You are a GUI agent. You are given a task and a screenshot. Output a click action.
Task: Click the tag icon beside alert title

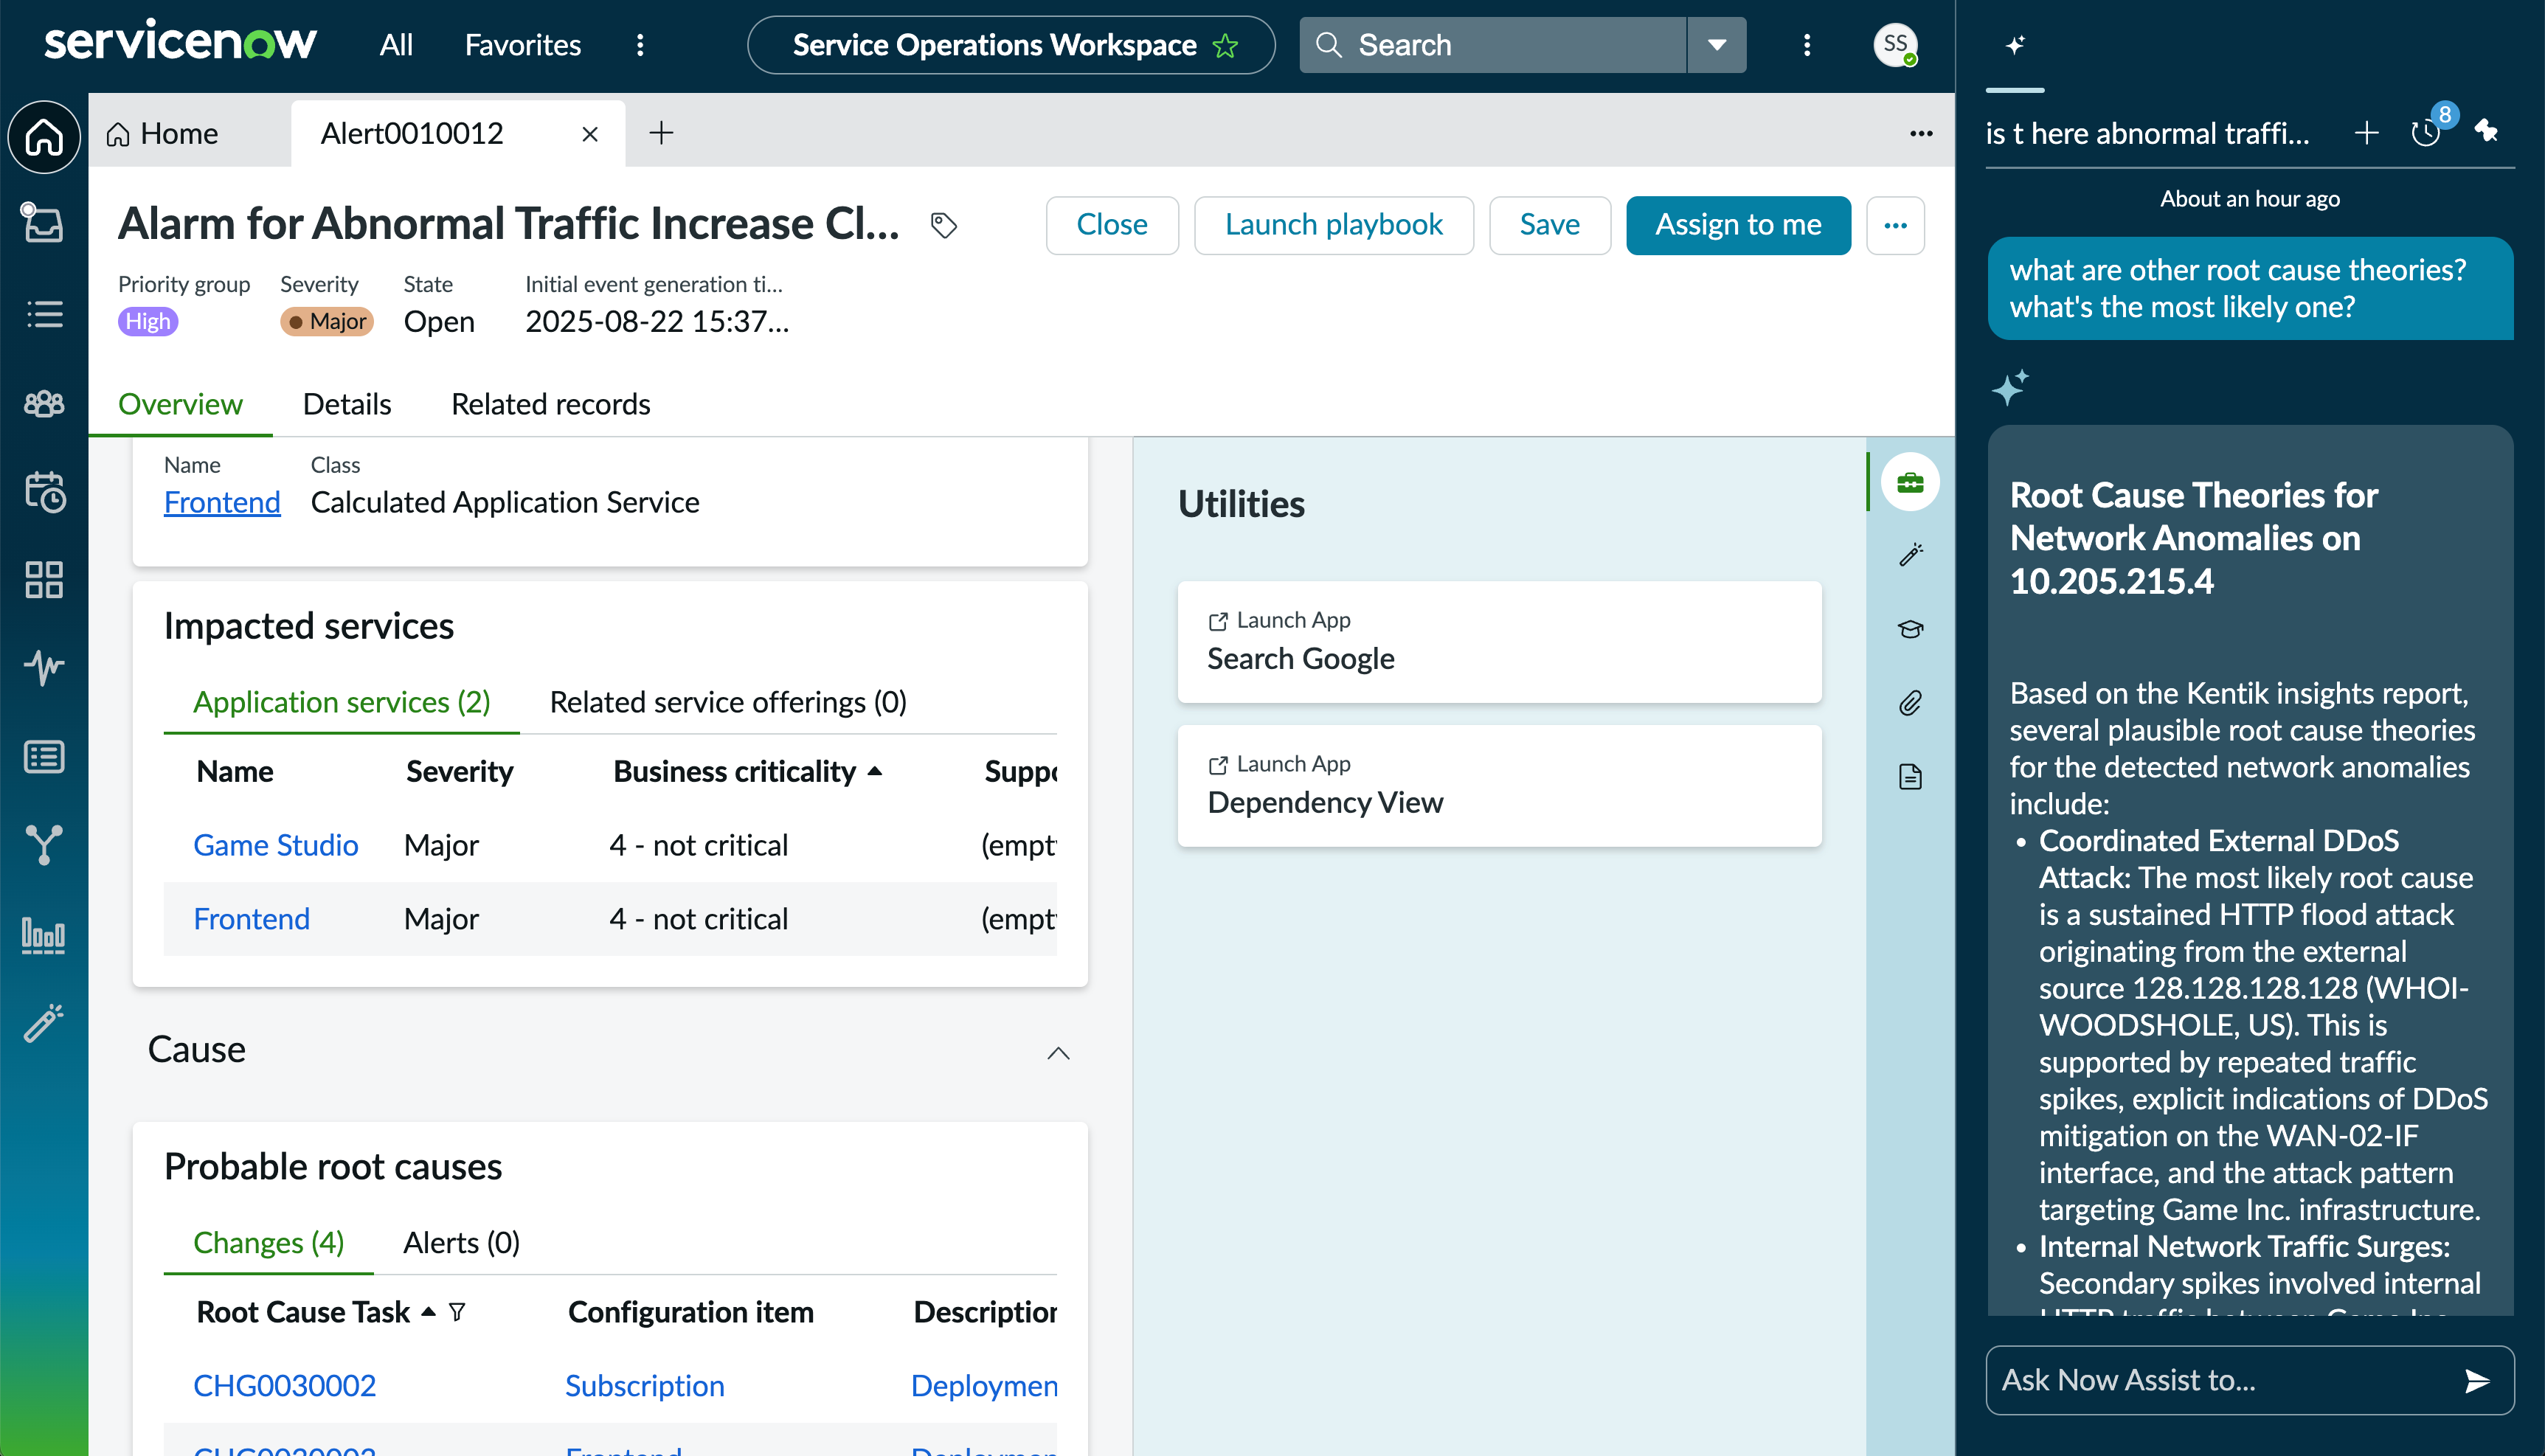(943, 225)
